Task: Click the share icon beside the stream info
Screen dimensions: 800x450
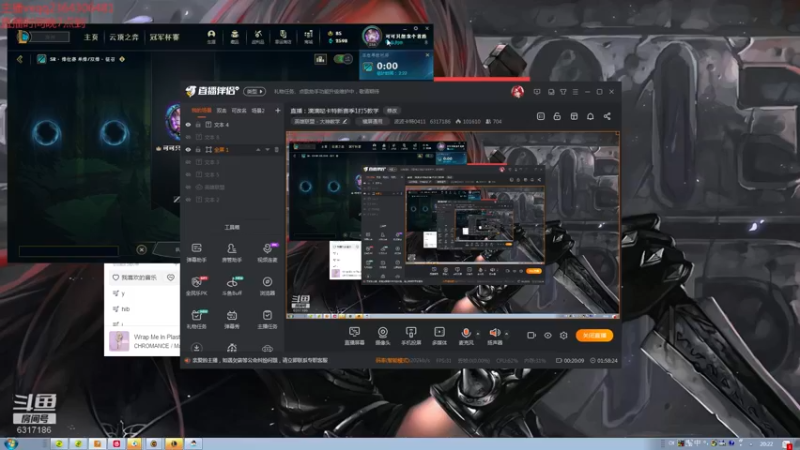Action: coord(607,116)
